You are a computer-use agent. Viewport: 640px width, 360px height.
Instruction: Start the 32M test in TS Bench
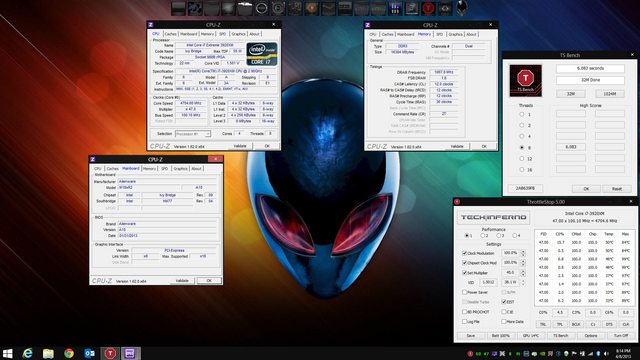coord(571,94)
